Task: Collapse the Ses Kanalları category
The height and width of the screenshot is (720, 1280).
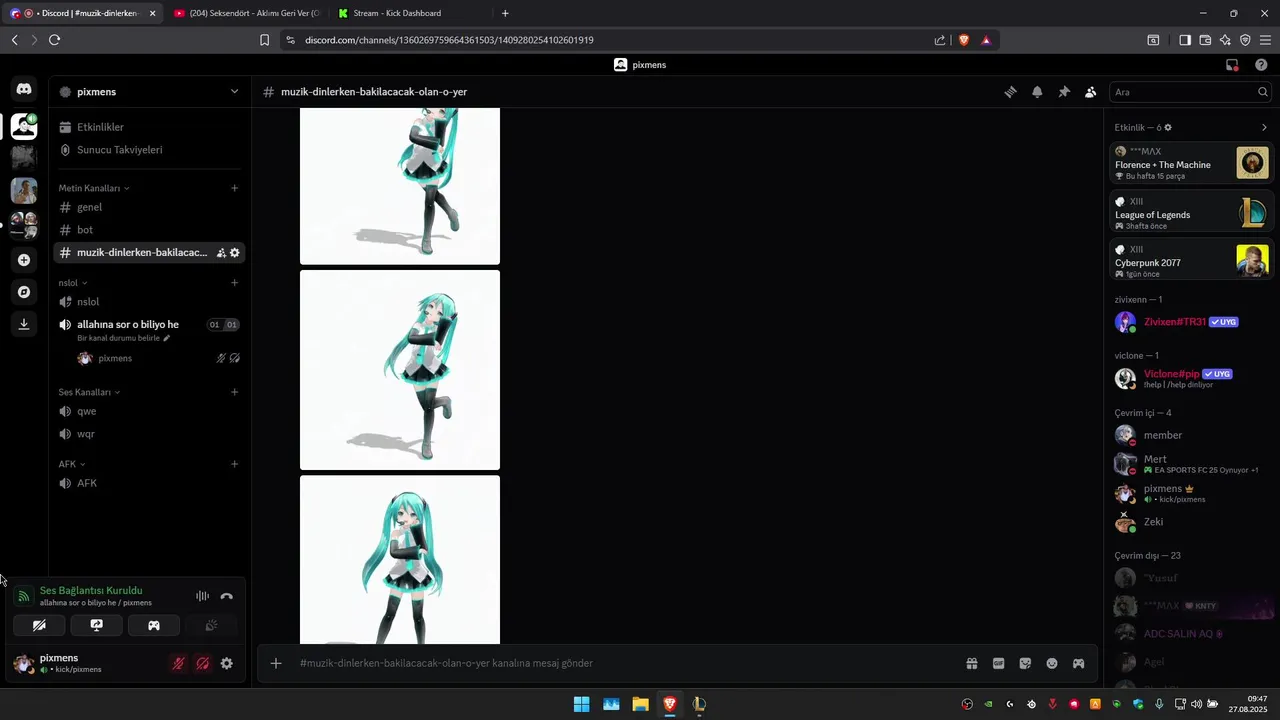Action: coord(89,392)
